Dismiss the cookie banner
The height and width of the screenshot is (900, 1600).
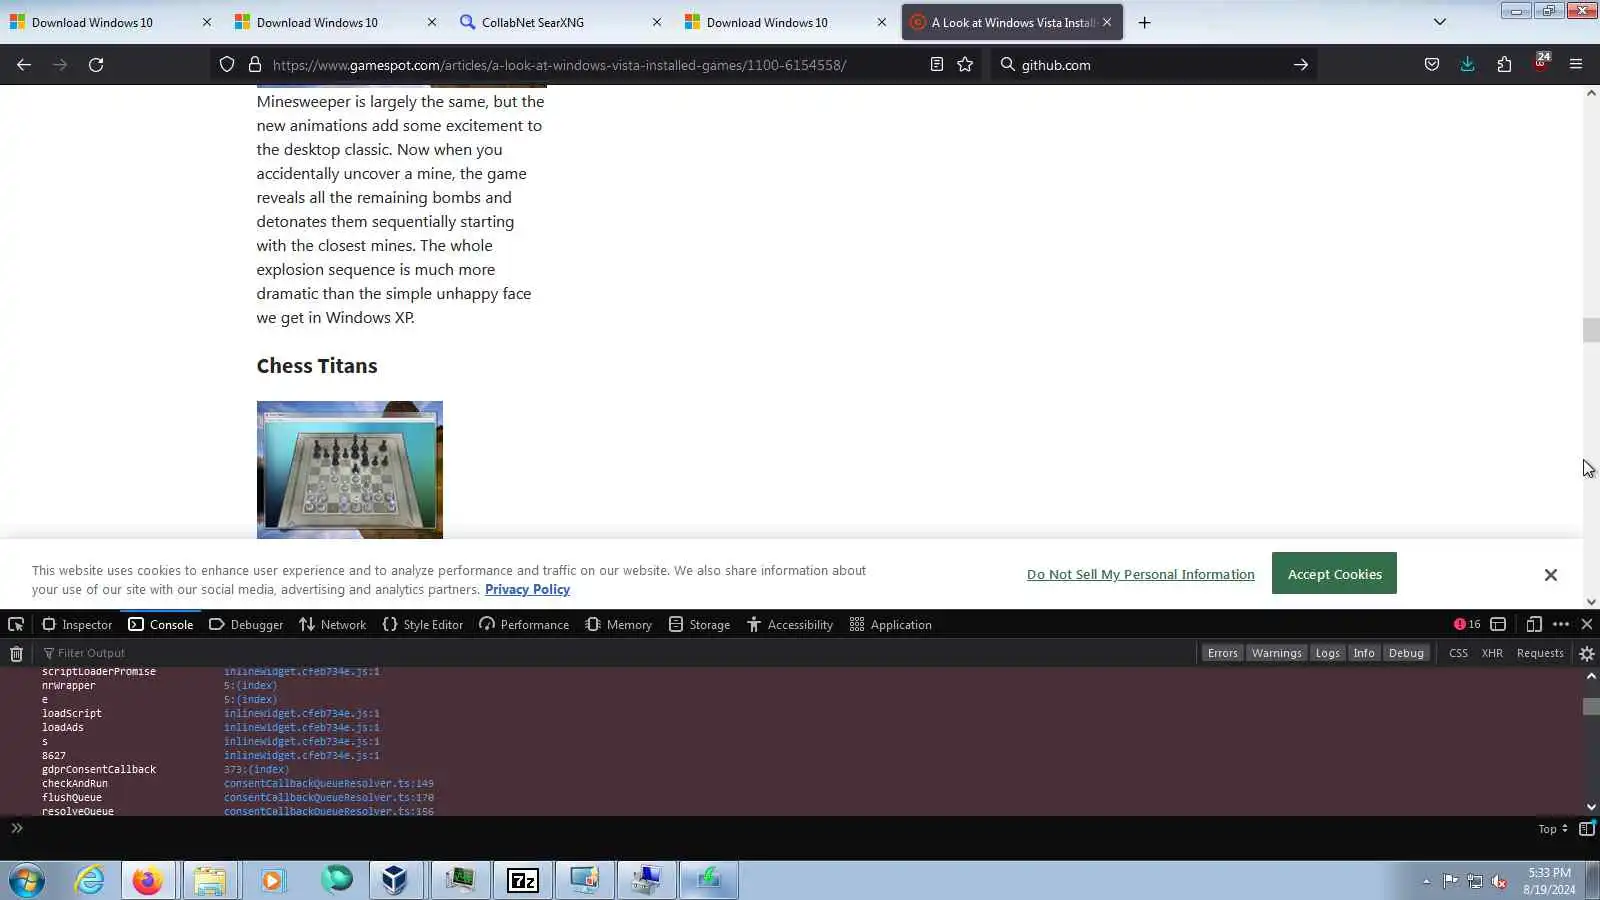coord(1550,575)
